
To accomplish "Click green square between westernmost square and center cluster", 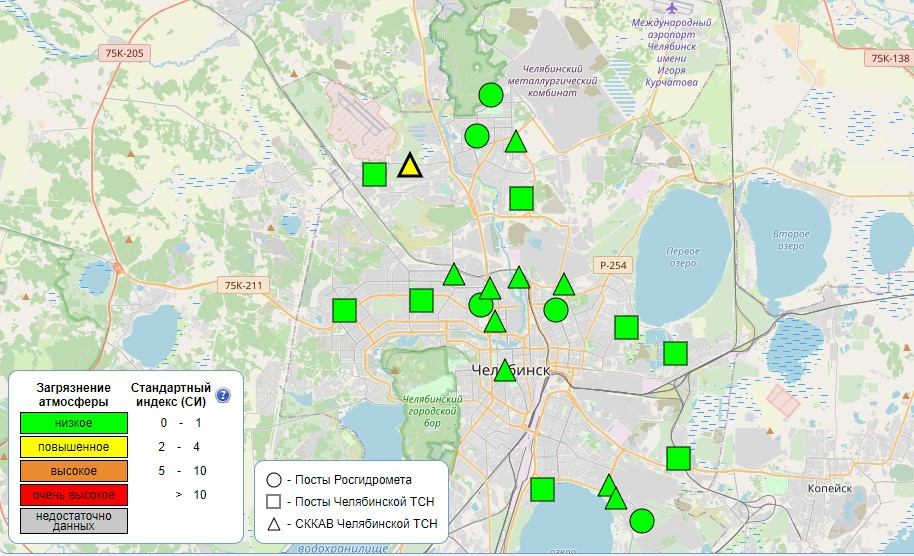I will click(421, 301).
